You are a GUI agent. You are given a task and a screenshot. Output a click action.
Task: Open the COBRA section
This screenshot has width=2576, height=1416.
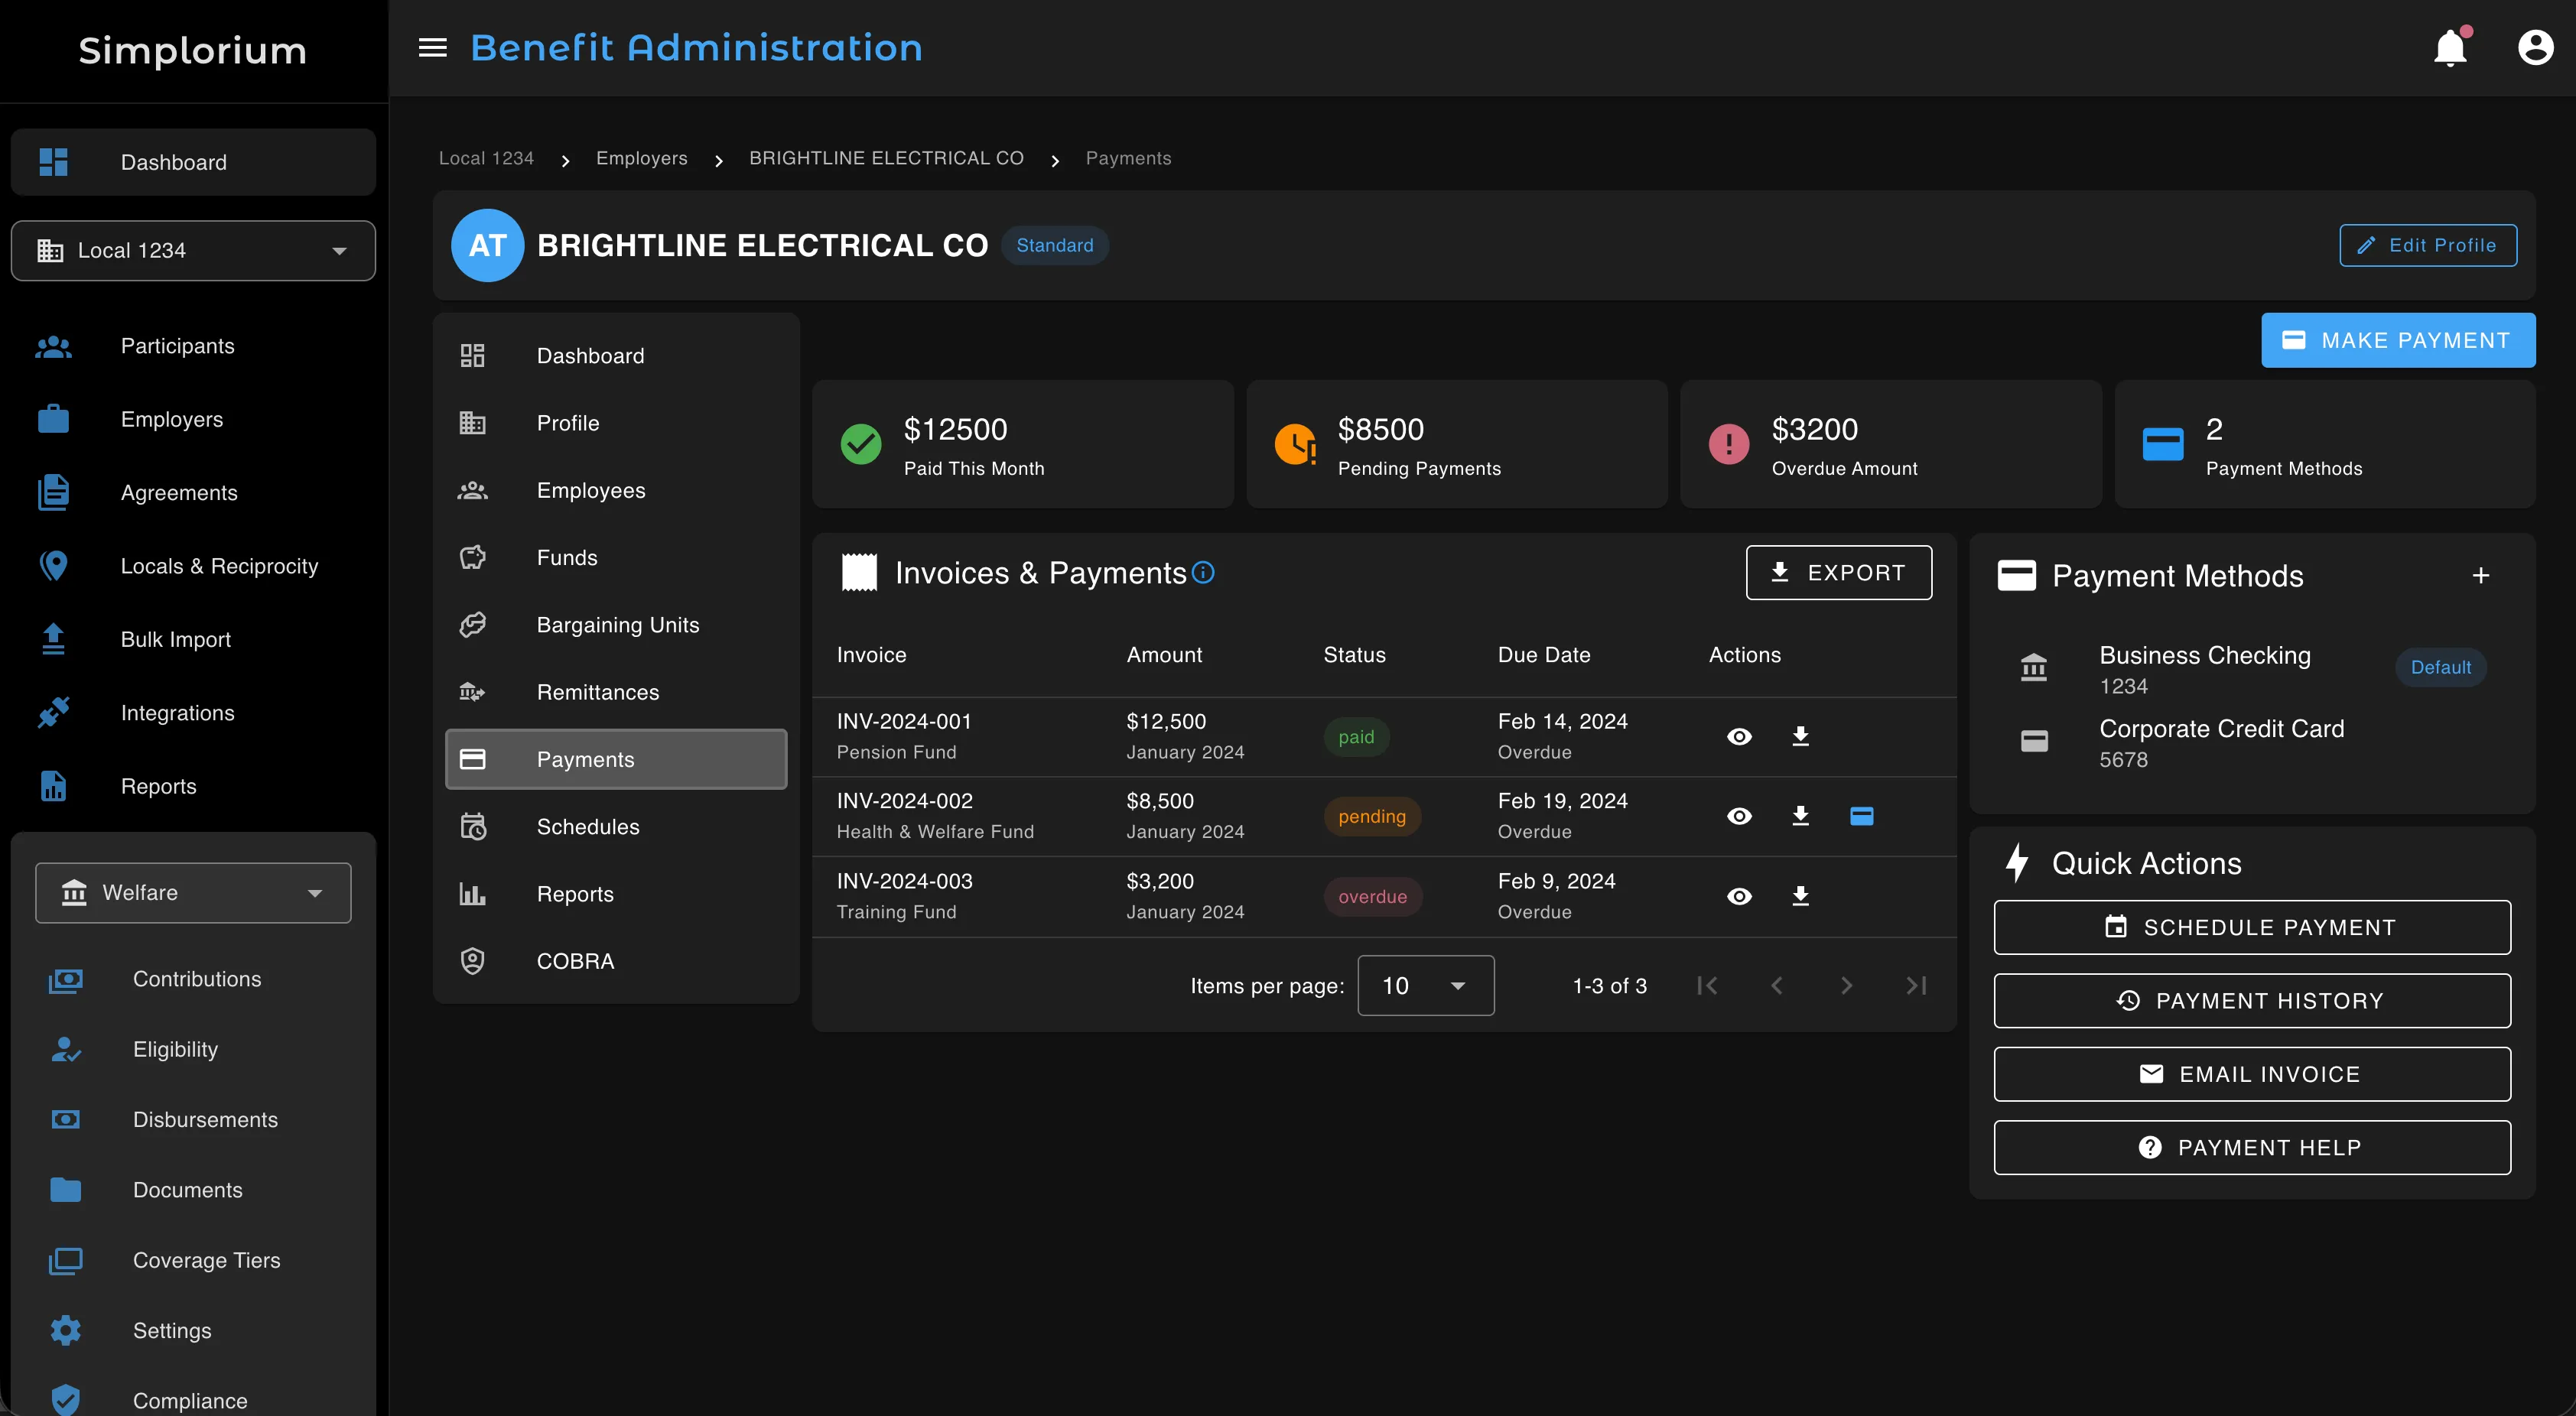tap(575, 960)
